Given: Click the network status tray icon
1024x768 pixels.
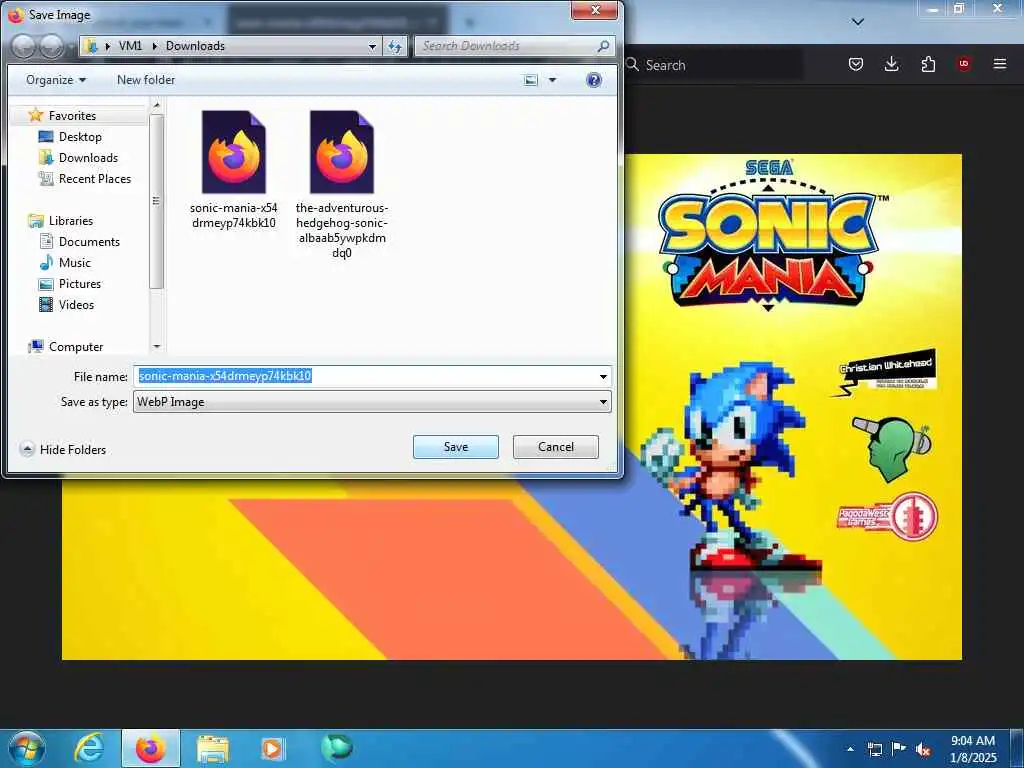Looking at the screenshot, I should [874, 749].
